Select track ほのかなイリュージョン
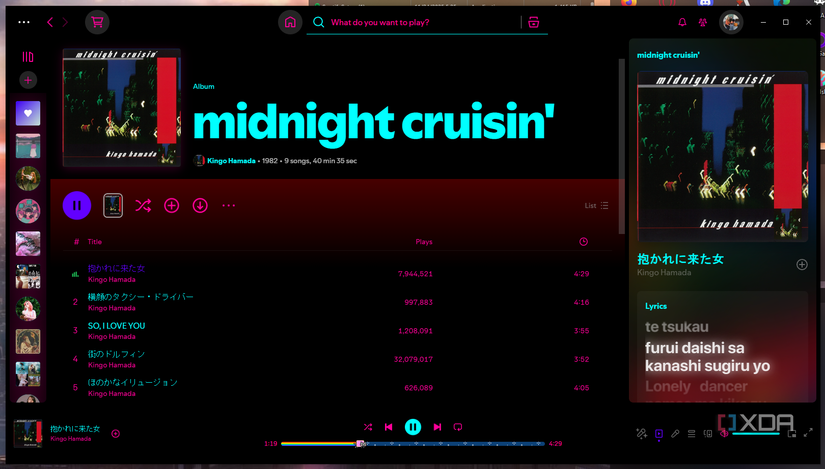The height and width of the screenshot is (469, 825). point(133,382)
